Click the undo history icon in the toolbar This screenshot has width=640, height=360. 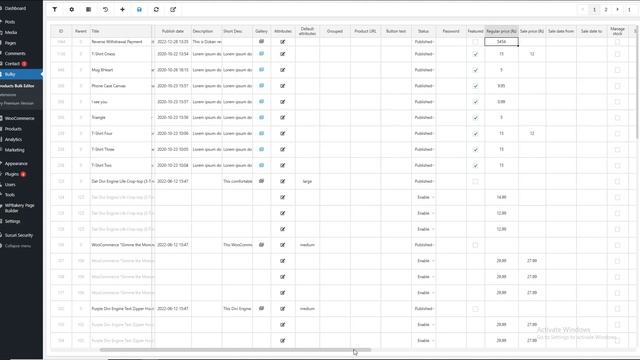105,9
